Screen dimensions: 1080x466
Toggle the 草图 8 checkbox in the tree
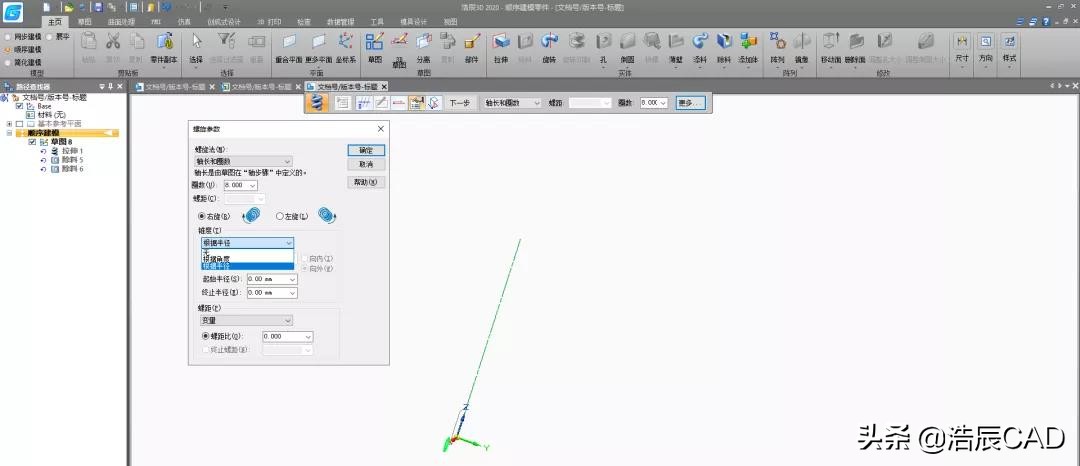[x=32, y=142]
